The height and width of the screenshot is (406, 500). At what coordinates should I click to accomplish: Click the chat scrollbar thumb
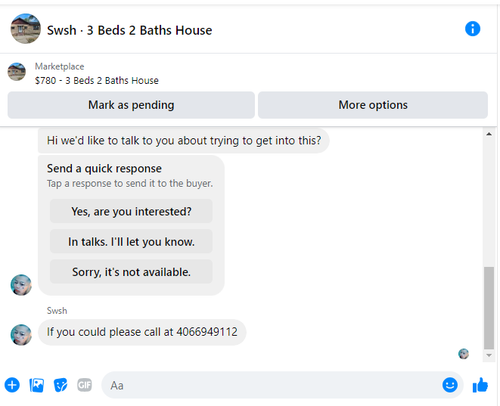489,307
